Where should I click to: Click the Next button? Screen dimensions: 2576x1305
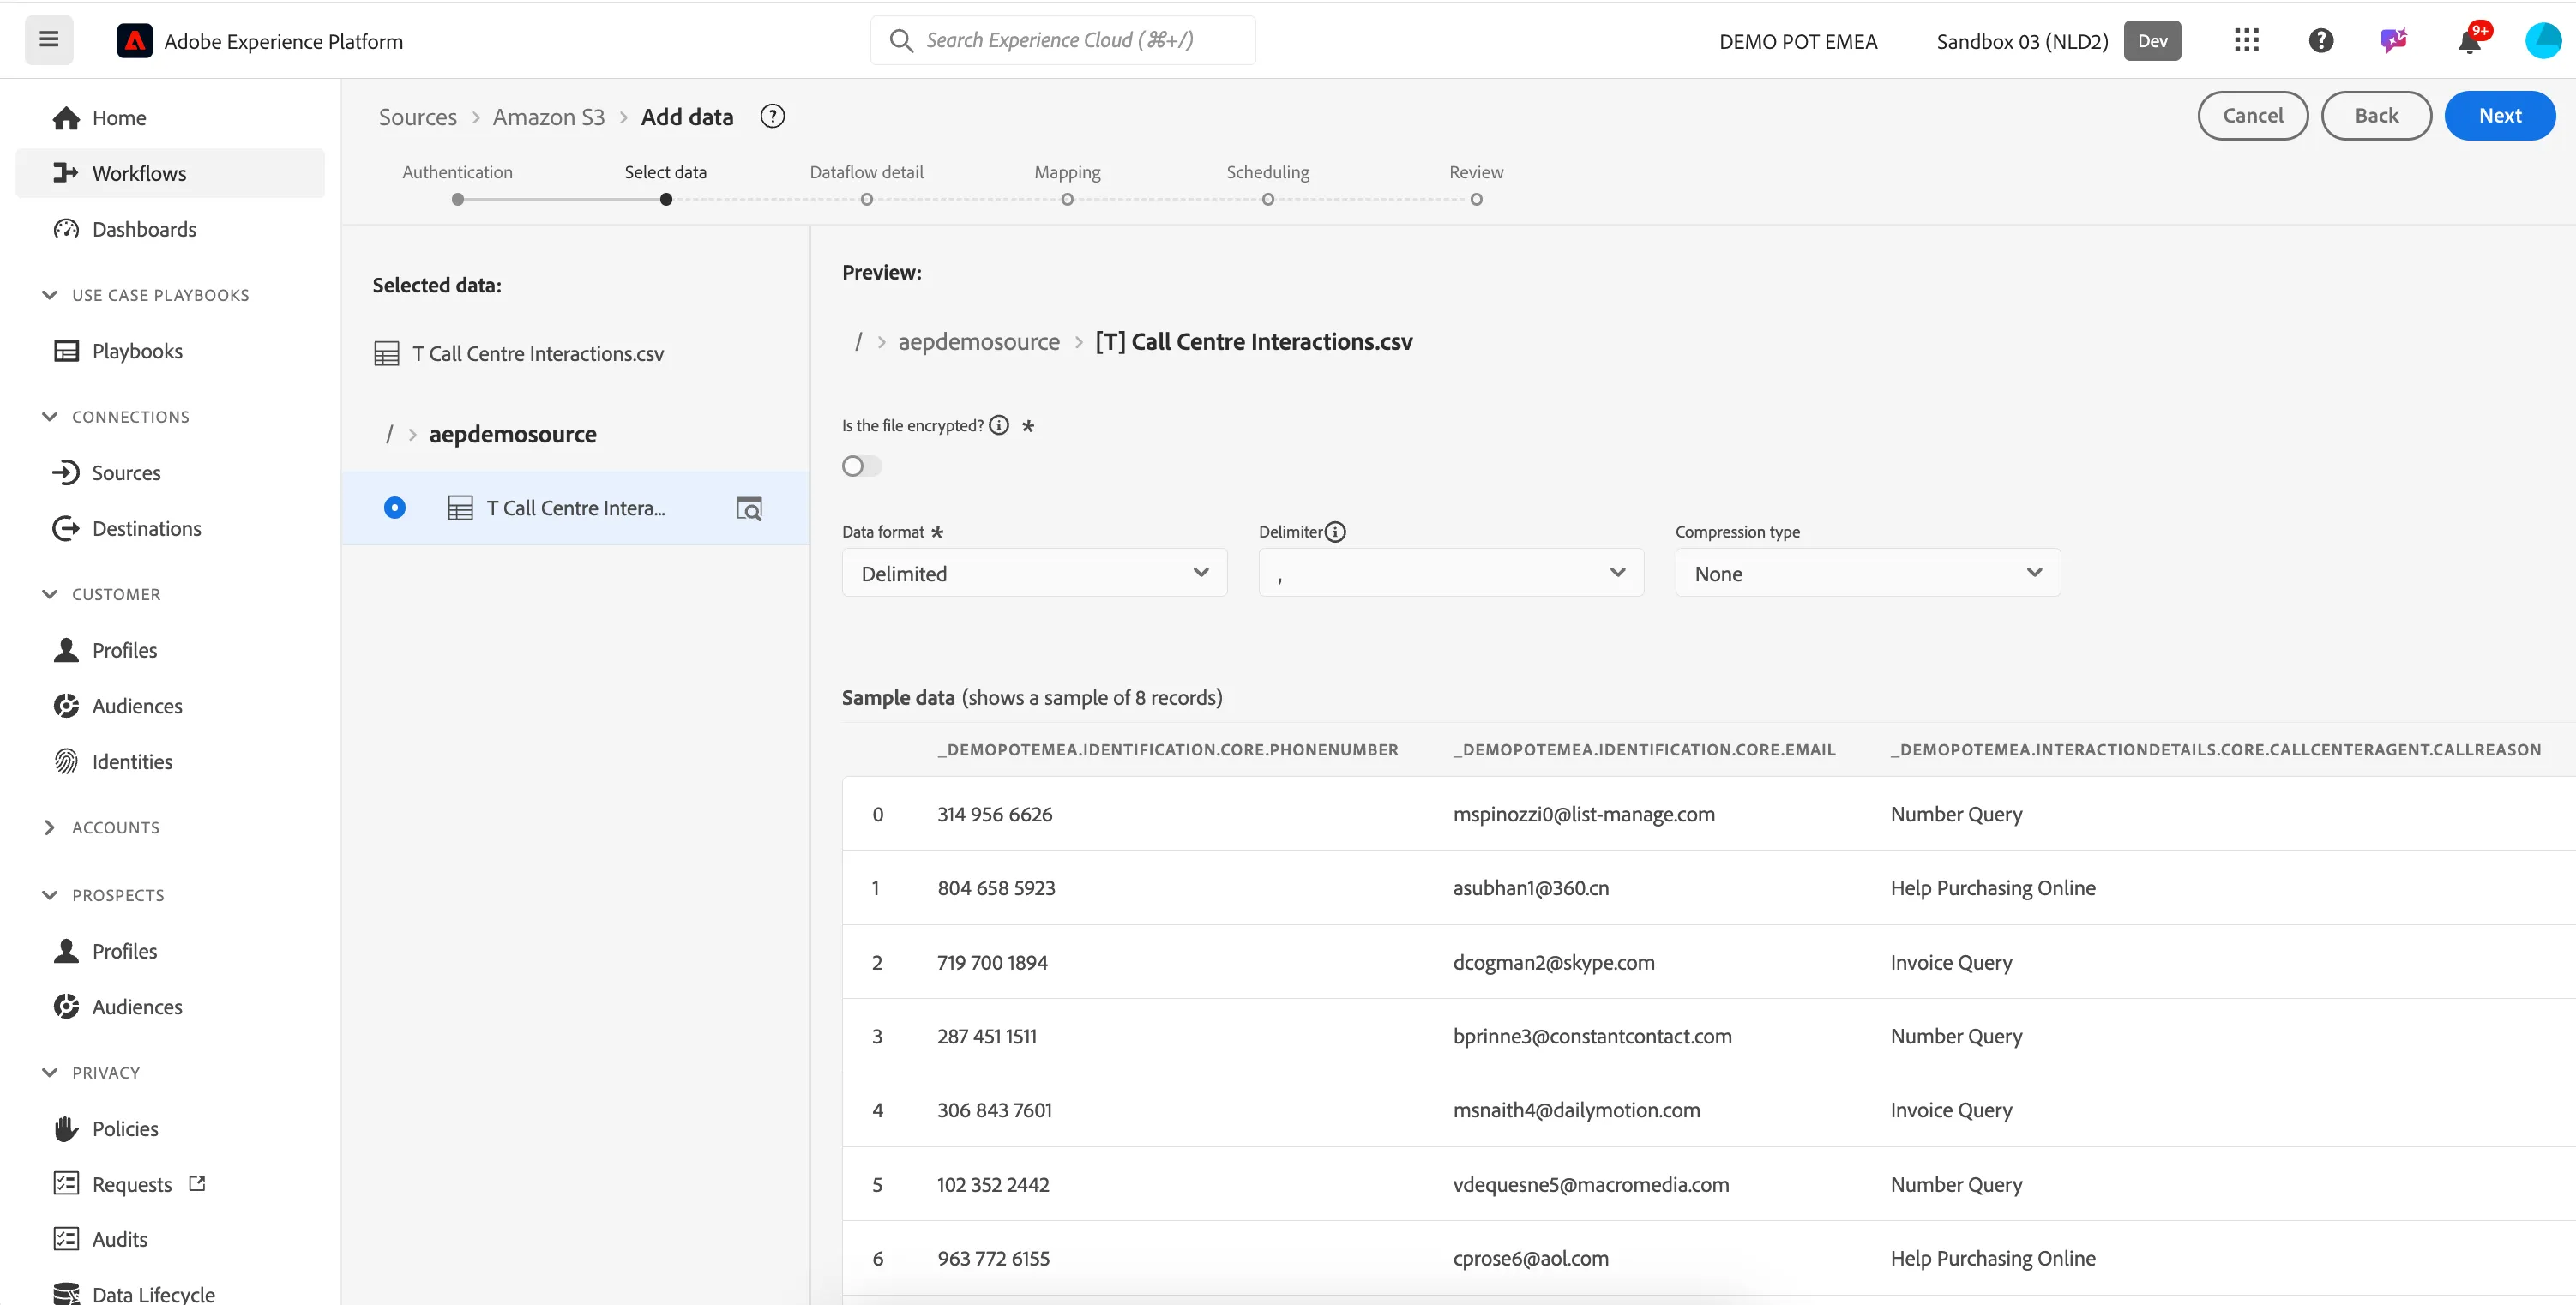click(2499, 116)
